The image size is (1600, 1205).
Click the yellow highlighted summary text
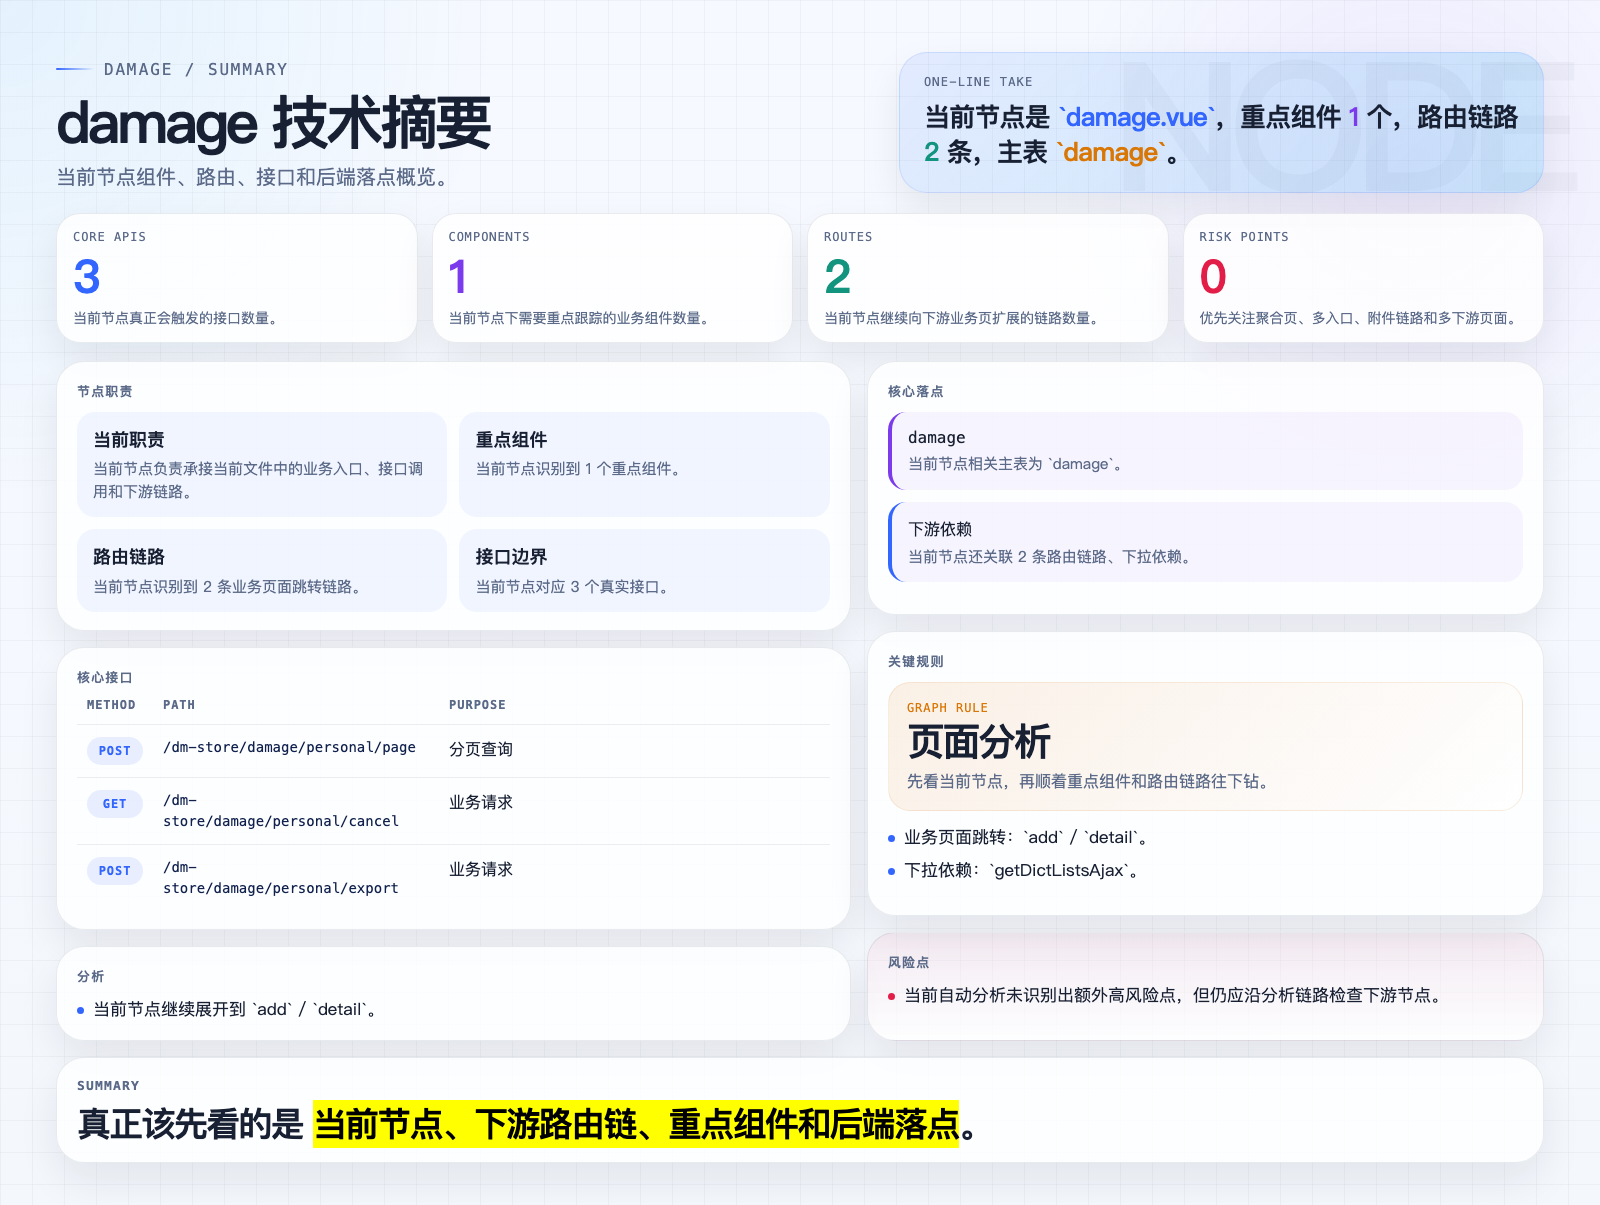click(636, 1124)
